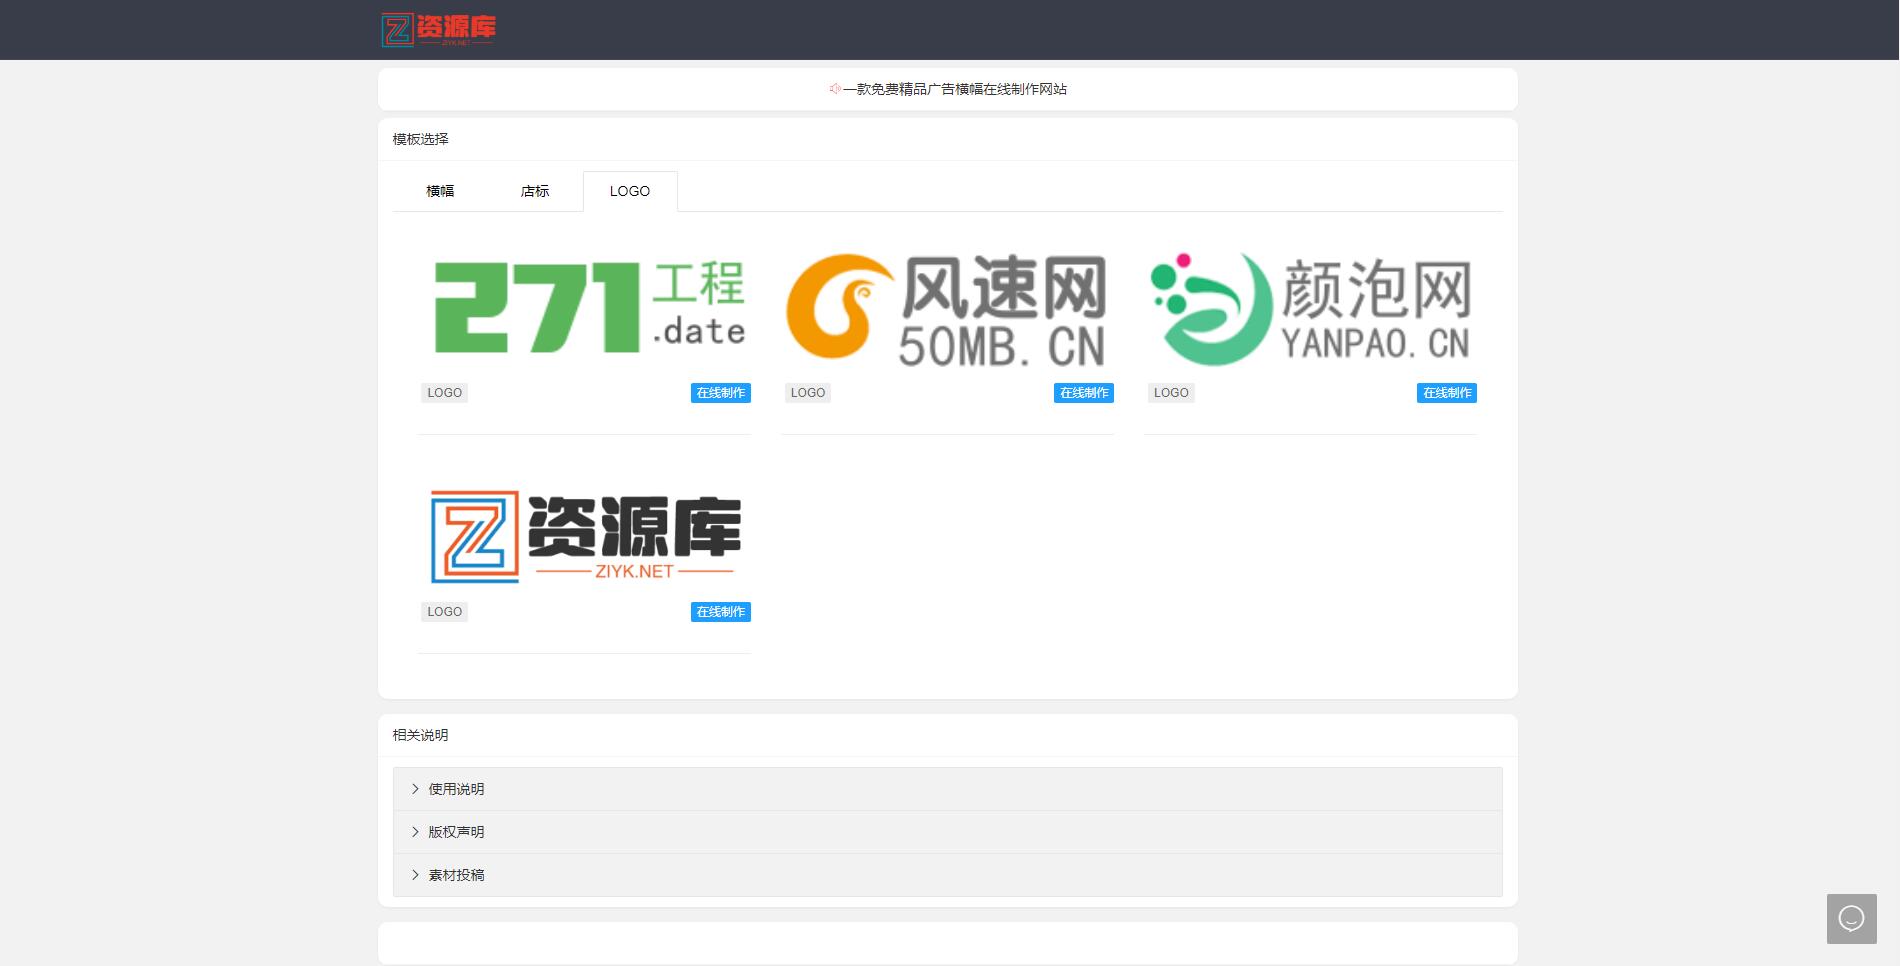1900x966 pixels.
Task: Click the ZIYK.NET site logo in header
Action: pyautogui.click(x=438, y=30)
